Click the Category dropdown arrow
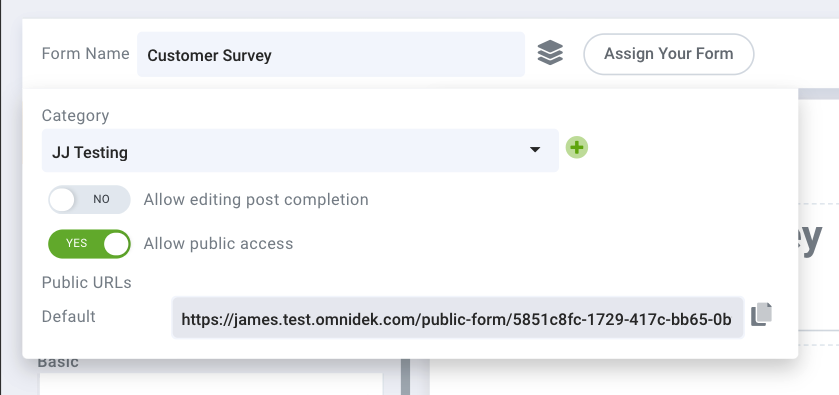Screen dimensions: 839x395 [x=535, y=150]
